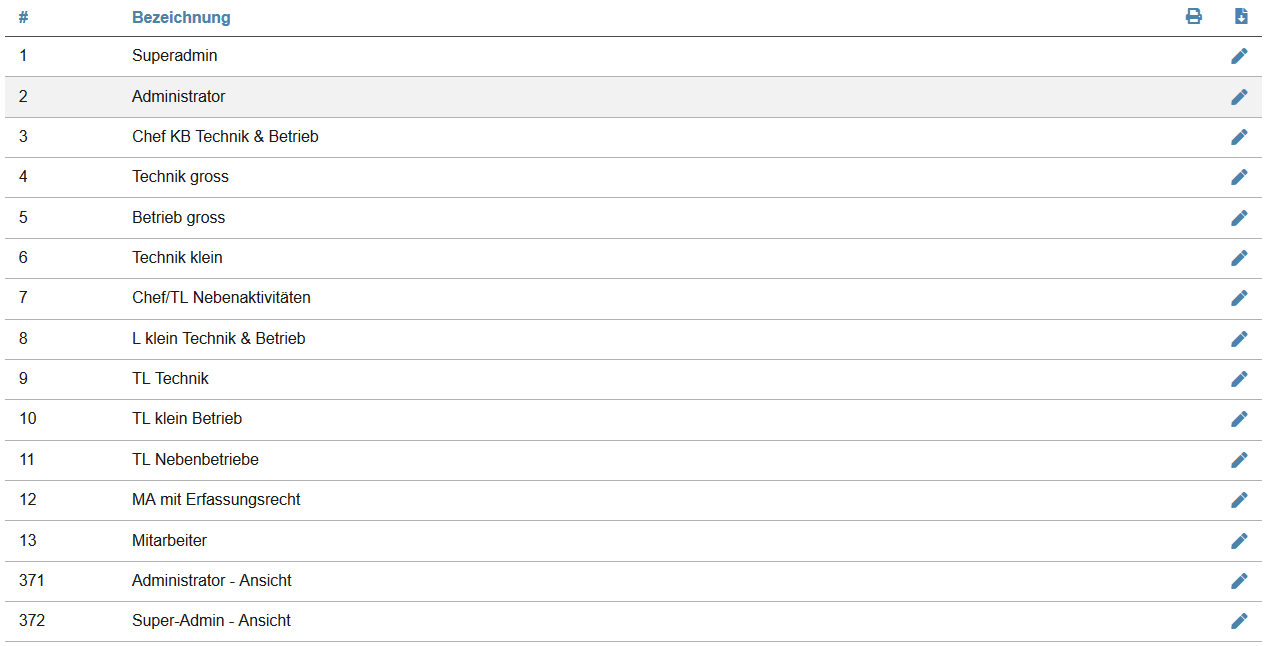Click the print icon in table header
The height and width of the screenshot is (646, 1271).
coord(1193,16)
